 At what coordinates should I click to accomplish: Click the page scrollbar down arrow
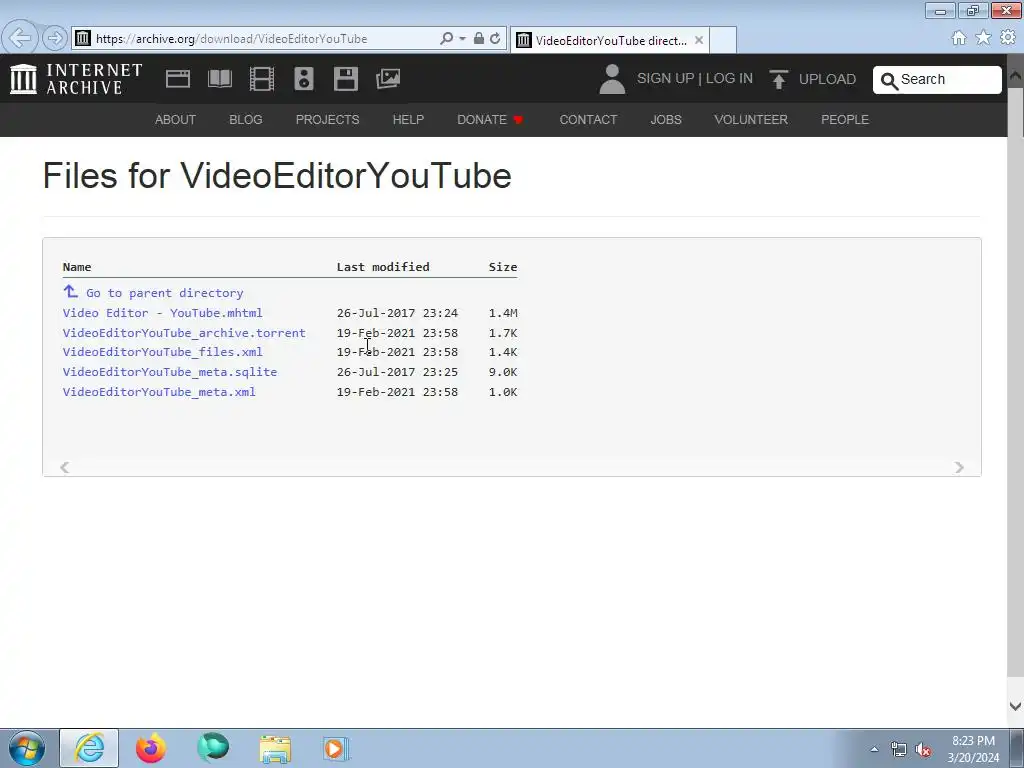[x=1016, y=706]
